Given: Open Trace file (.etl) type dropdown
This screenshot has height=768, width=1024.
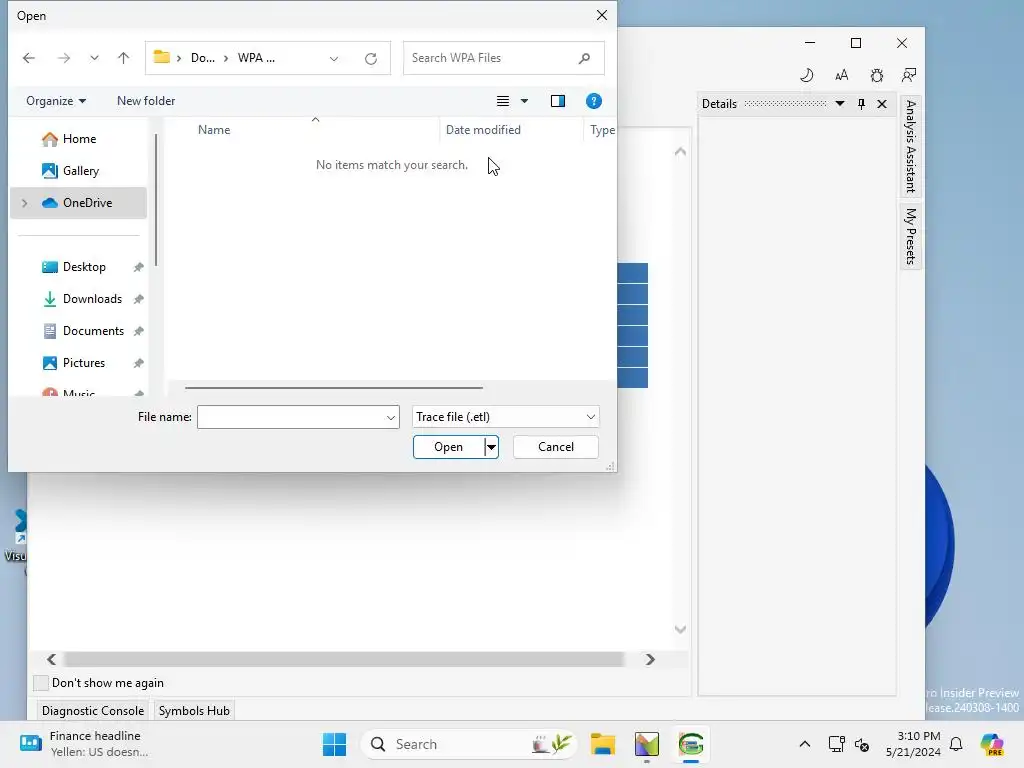Looking at the screenshot, I should (505, 417).
